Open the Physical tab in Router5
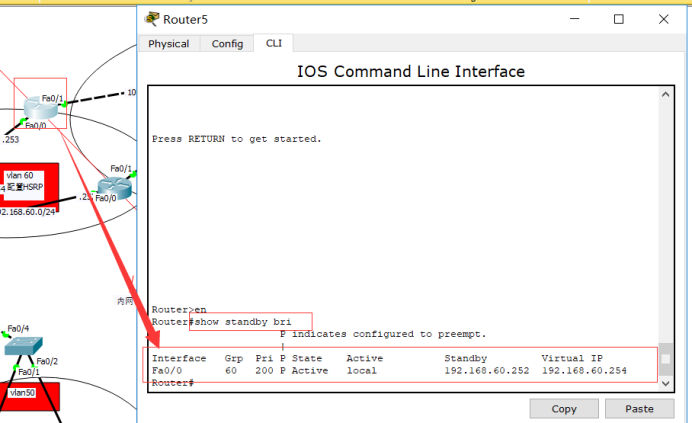The width and height of the screenshot is (692, 423). tap(169, 44)
